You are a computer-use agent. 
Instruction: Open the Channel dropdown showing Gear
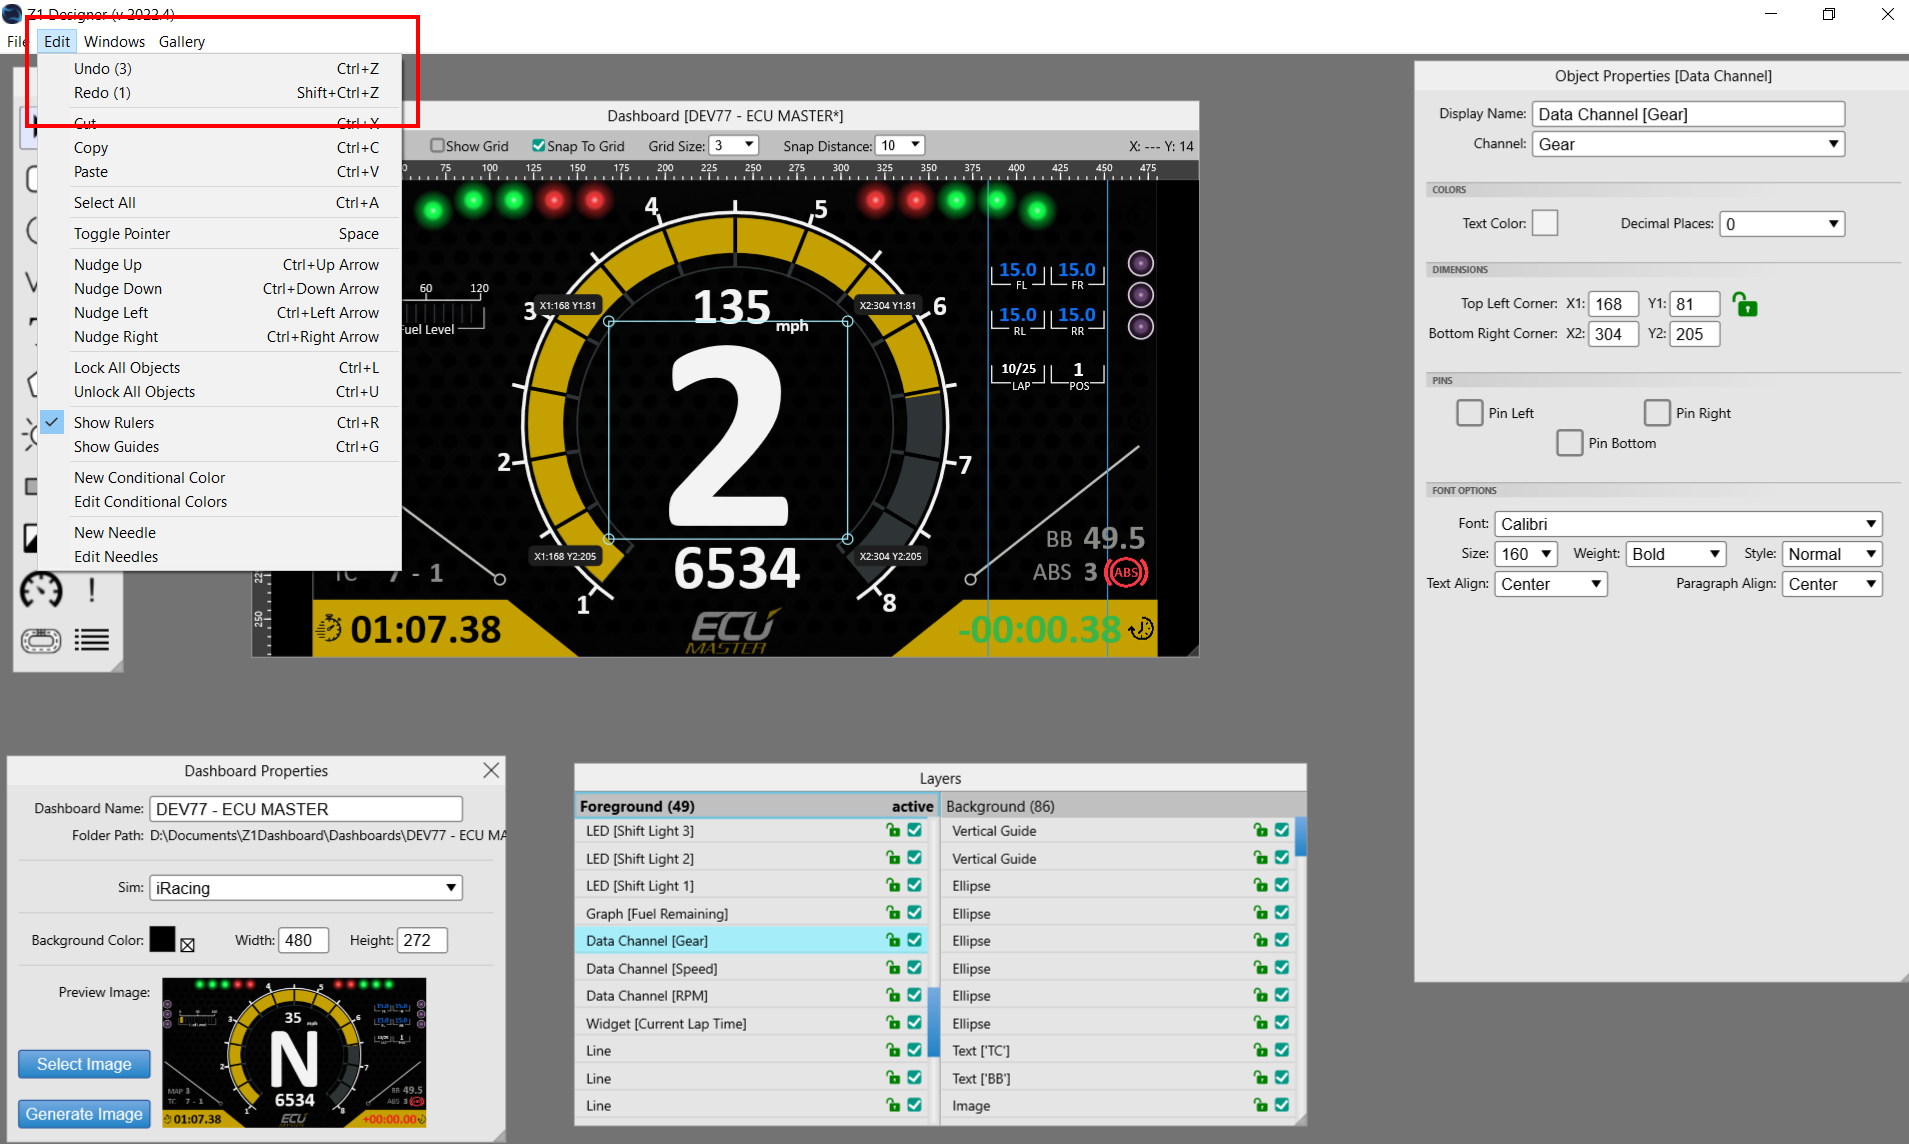tap(1688, 144)
